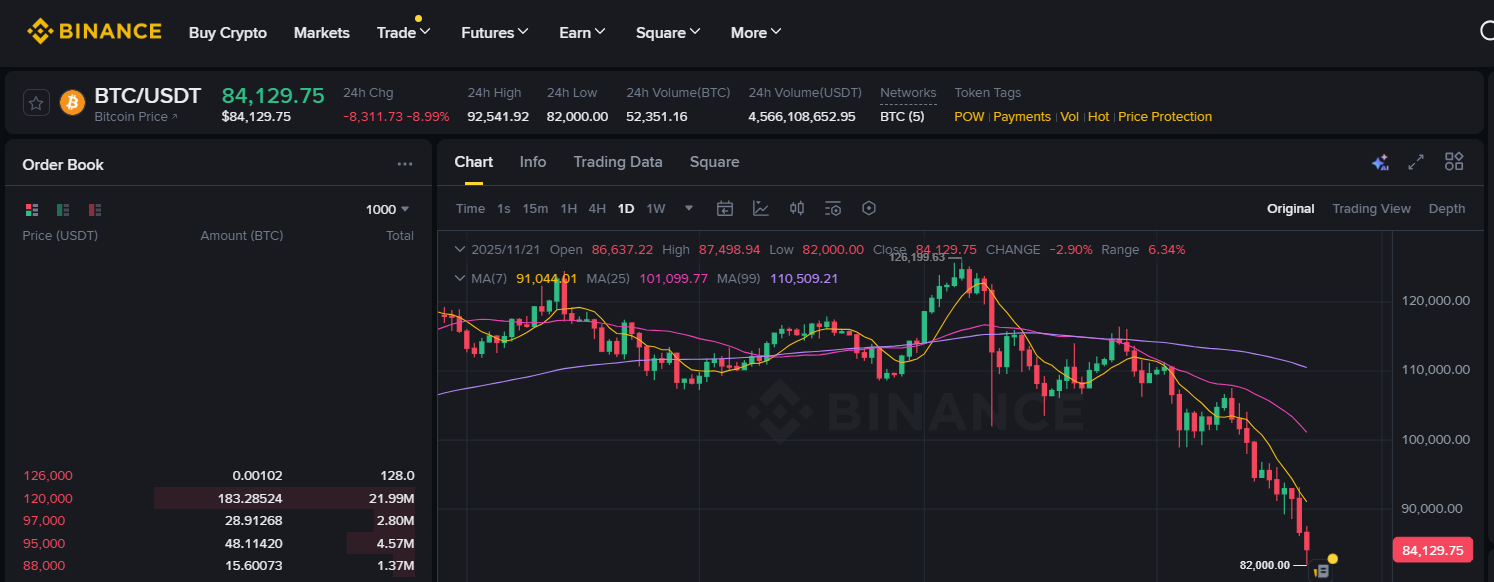Choose the candlestick chart style
Image resolution: width=1494 pixels, height=582 pixels.
[796, 208]
